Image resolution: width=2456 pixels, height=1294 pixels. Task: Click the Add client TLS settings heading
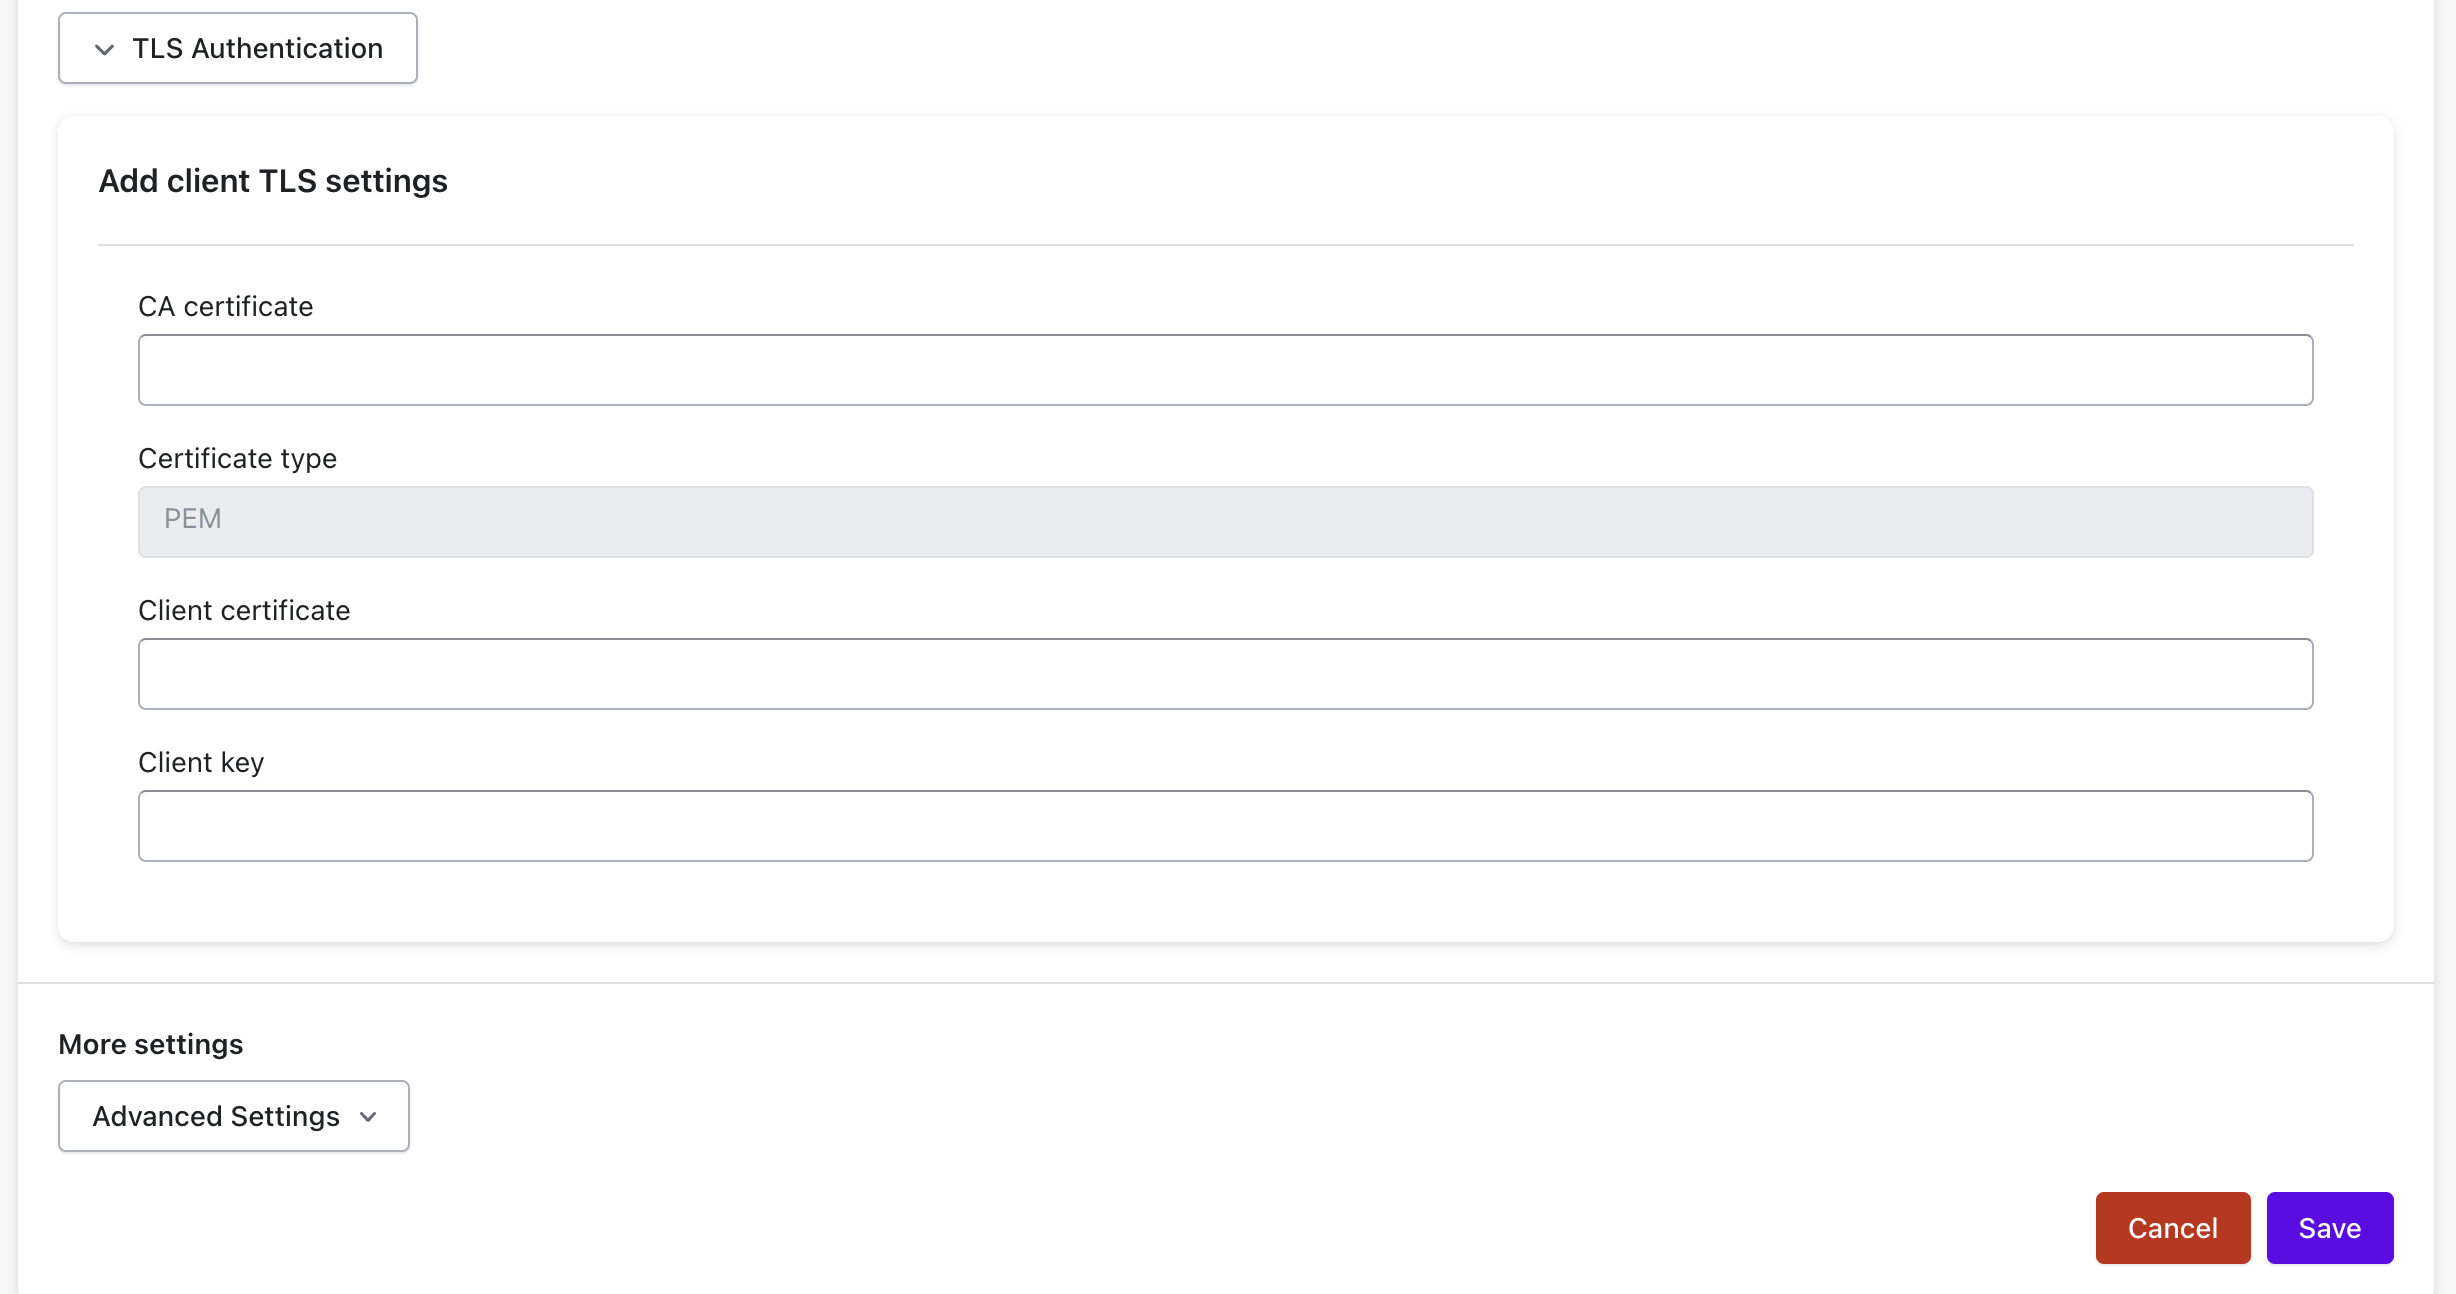(x=273, y=181)
